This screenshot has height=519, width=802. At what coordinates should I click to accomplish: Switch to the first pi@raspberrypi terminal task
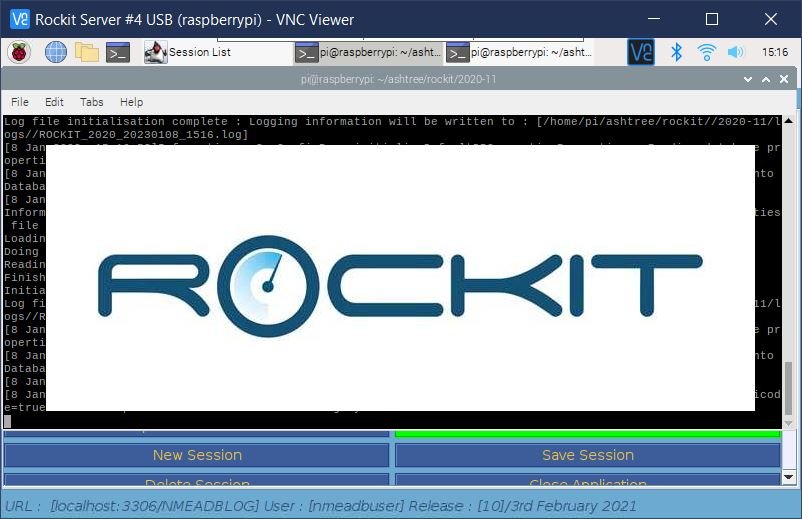[x=368, y=53]
